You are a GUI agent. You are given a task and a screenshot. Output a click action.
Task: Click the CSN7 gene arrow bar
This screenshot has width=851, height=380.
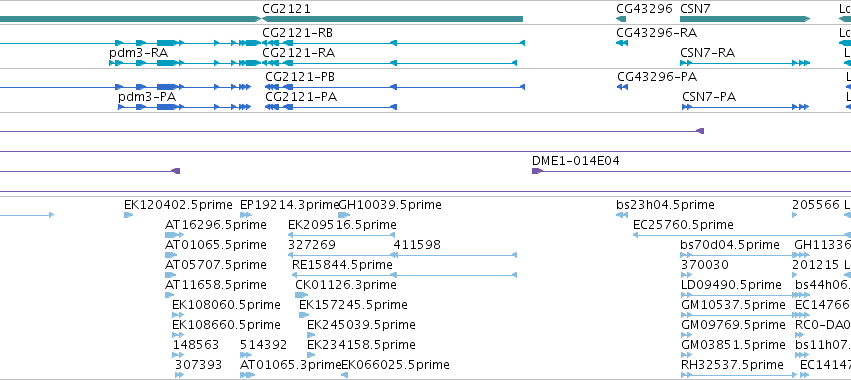pyautogui.click(x=745, y=19)
